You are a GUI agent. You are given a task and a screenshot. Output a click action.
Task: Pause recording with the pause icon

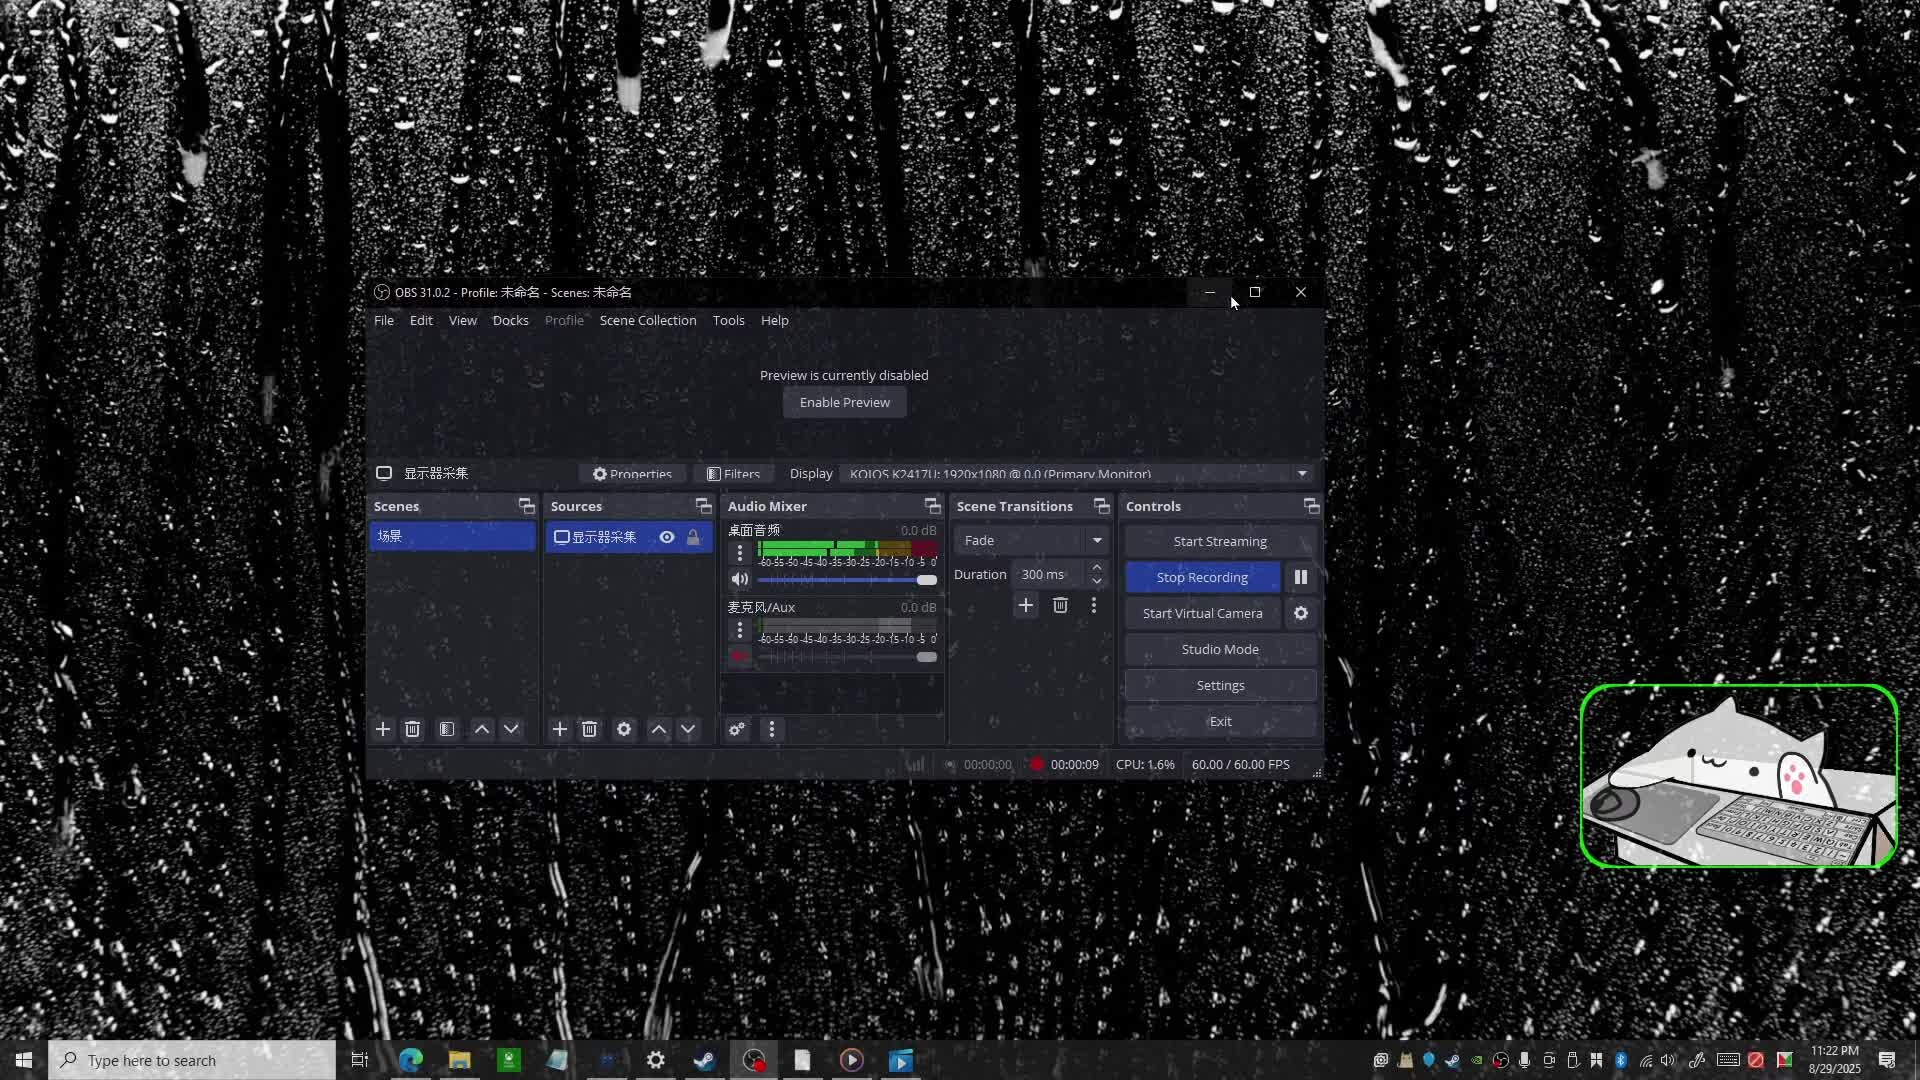coord(1301,577)
